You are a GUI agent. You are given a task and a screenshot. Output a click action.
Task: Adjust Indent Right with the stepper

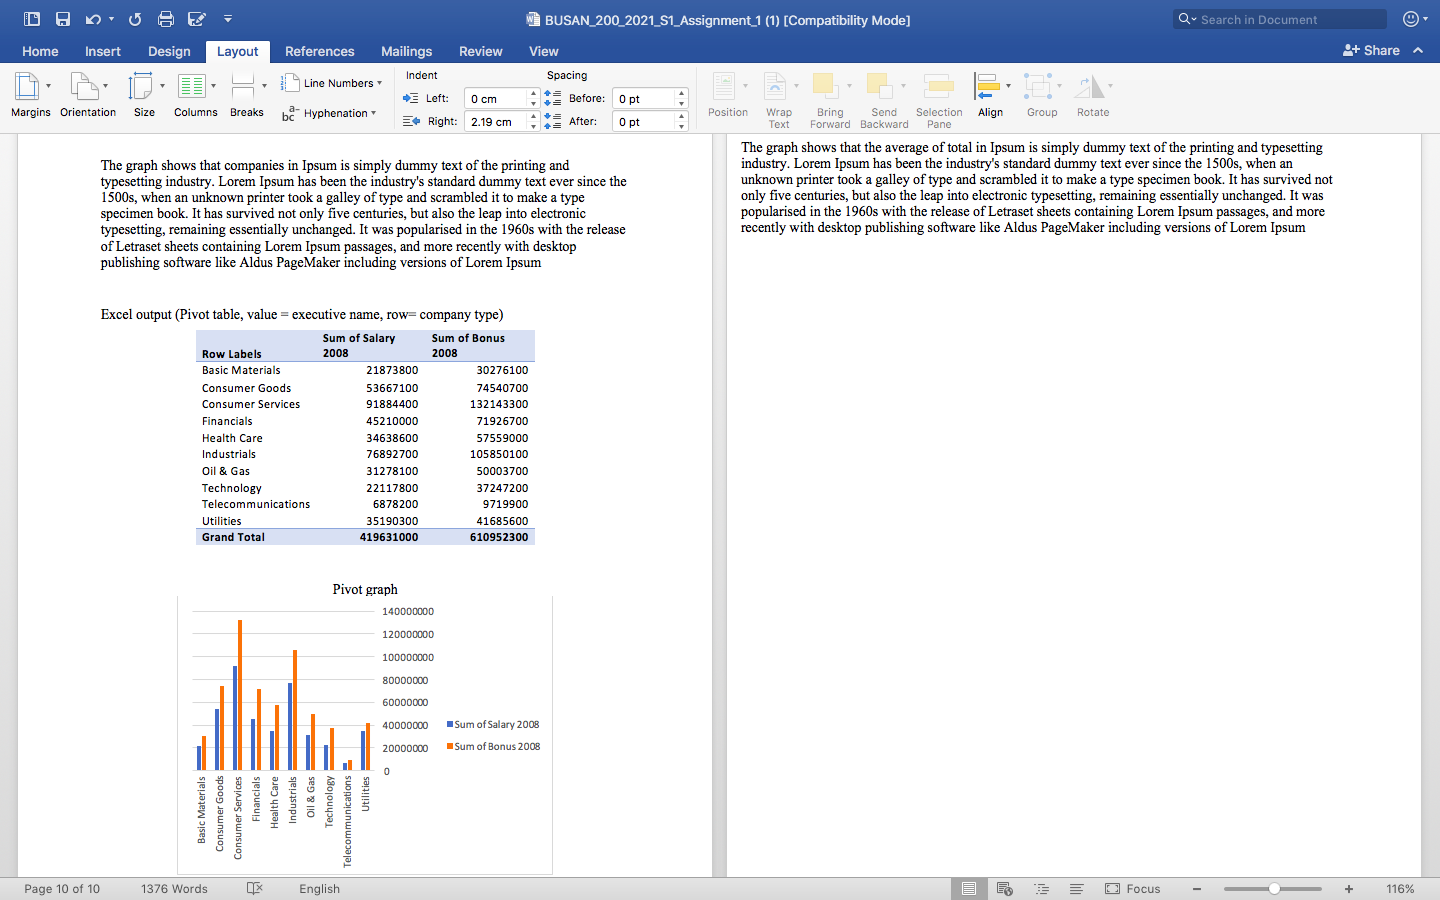click(x=533, y=121)
